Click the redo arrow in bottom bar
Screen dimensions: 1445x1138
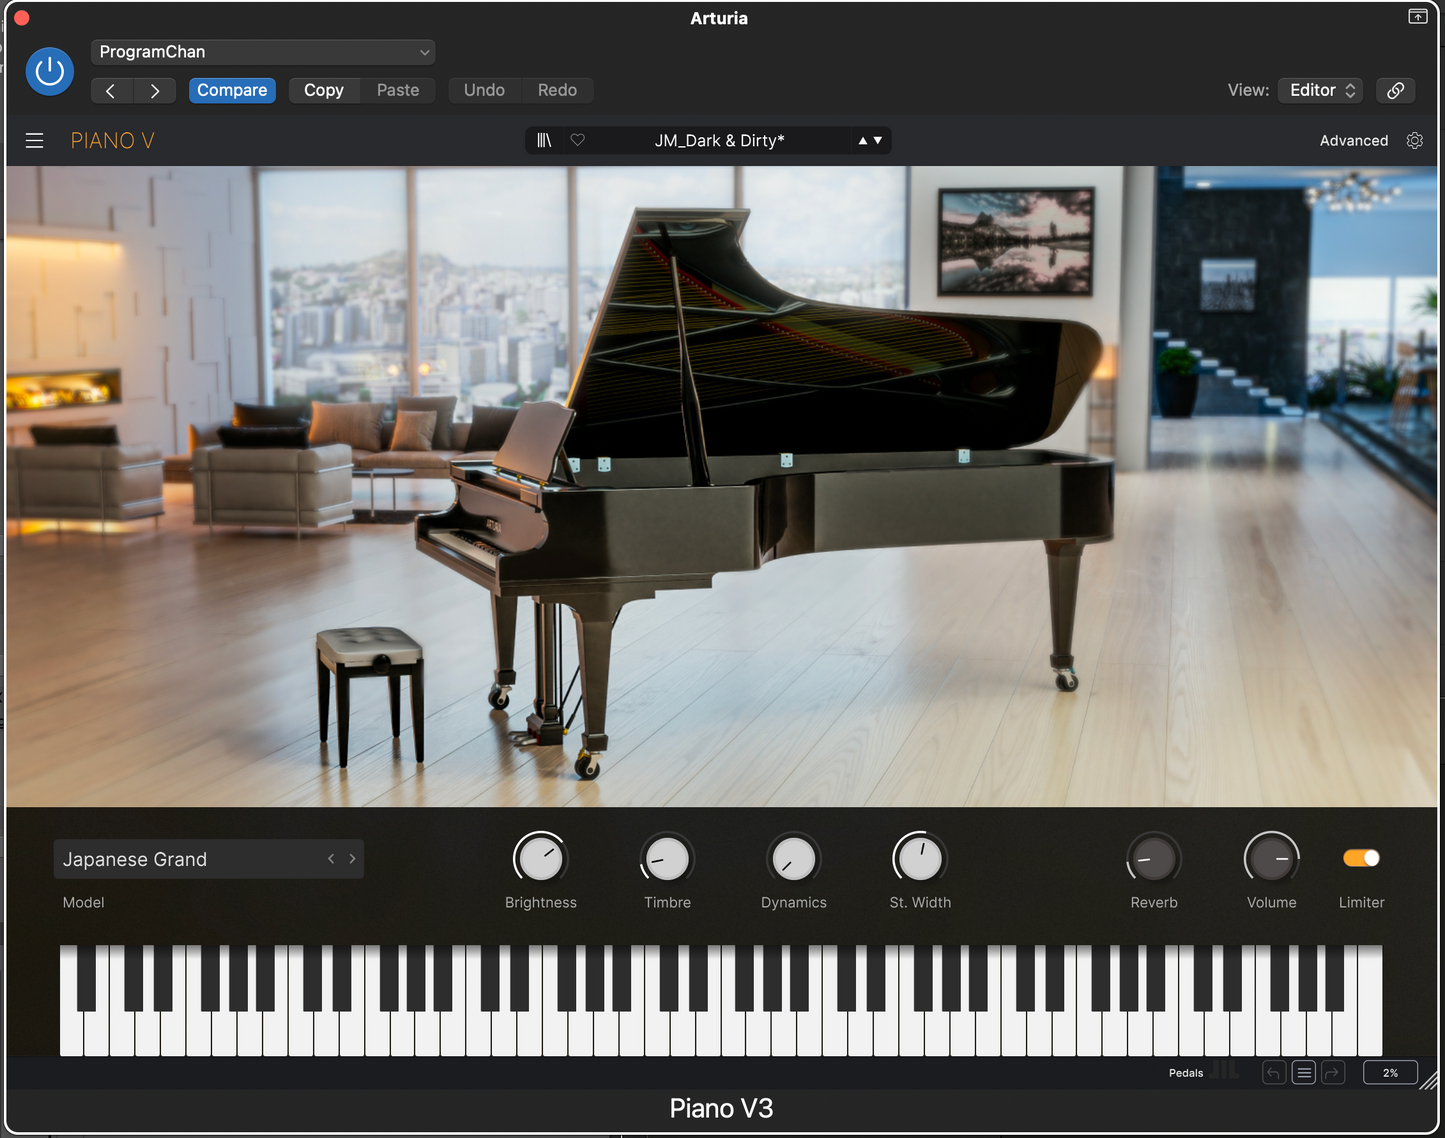(1333, 1073)
